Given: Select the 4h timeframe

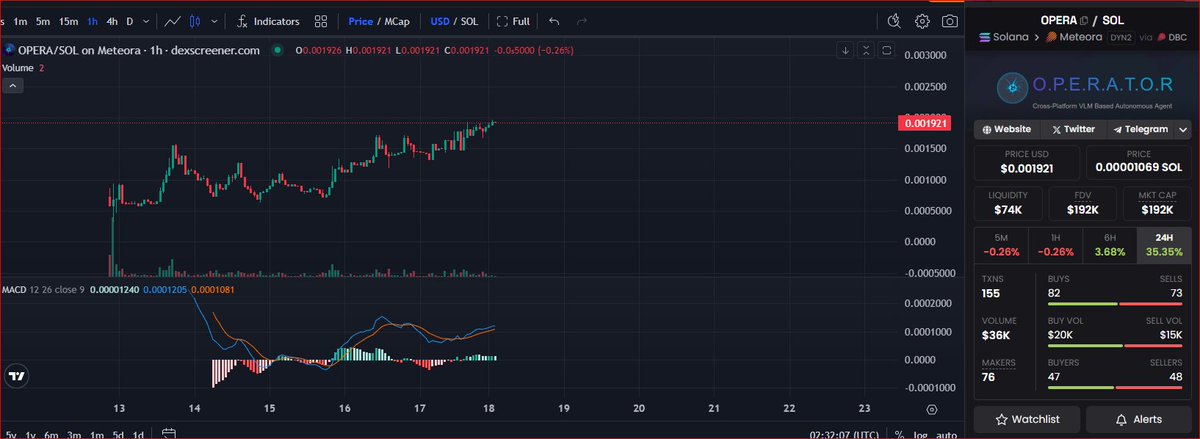Looking at the screenshot, I should click(112, 21).
